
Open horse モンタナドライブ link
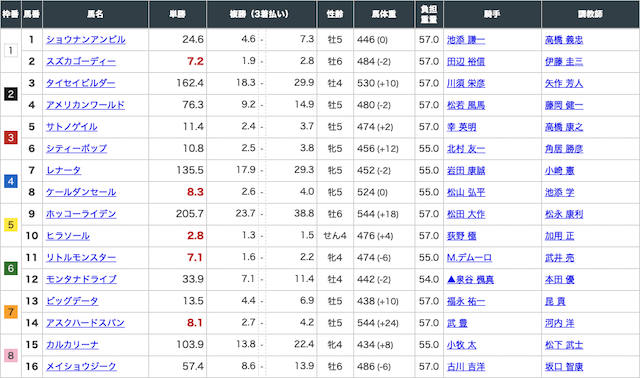pyautogui.click(x=81, y=279)
